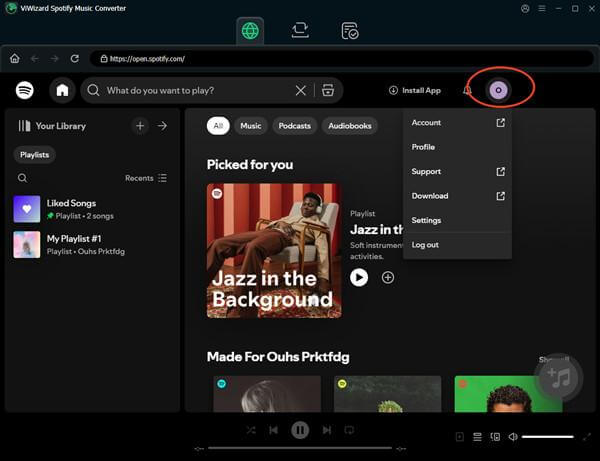Viewport: 600px width, 461px height.
Task: Pause playback with center button
Action: click(300, 430)
